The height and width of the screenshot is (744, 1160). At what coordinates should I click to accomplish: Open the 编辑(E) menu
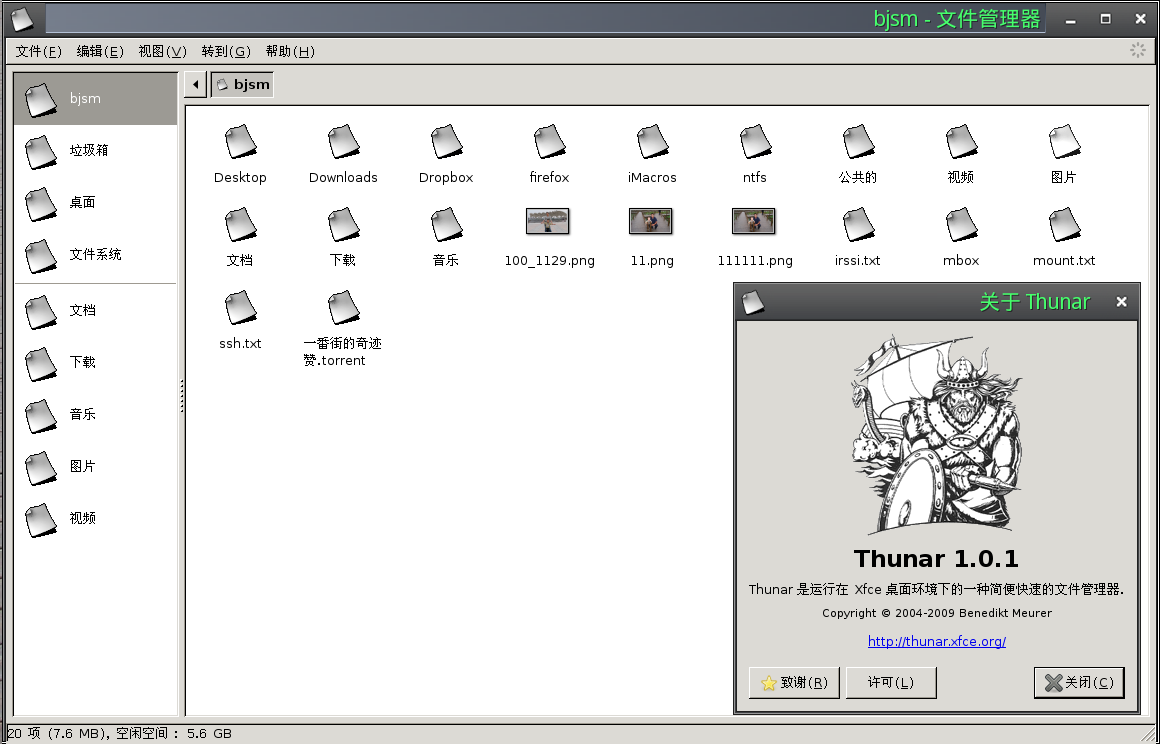coord(100,51)
